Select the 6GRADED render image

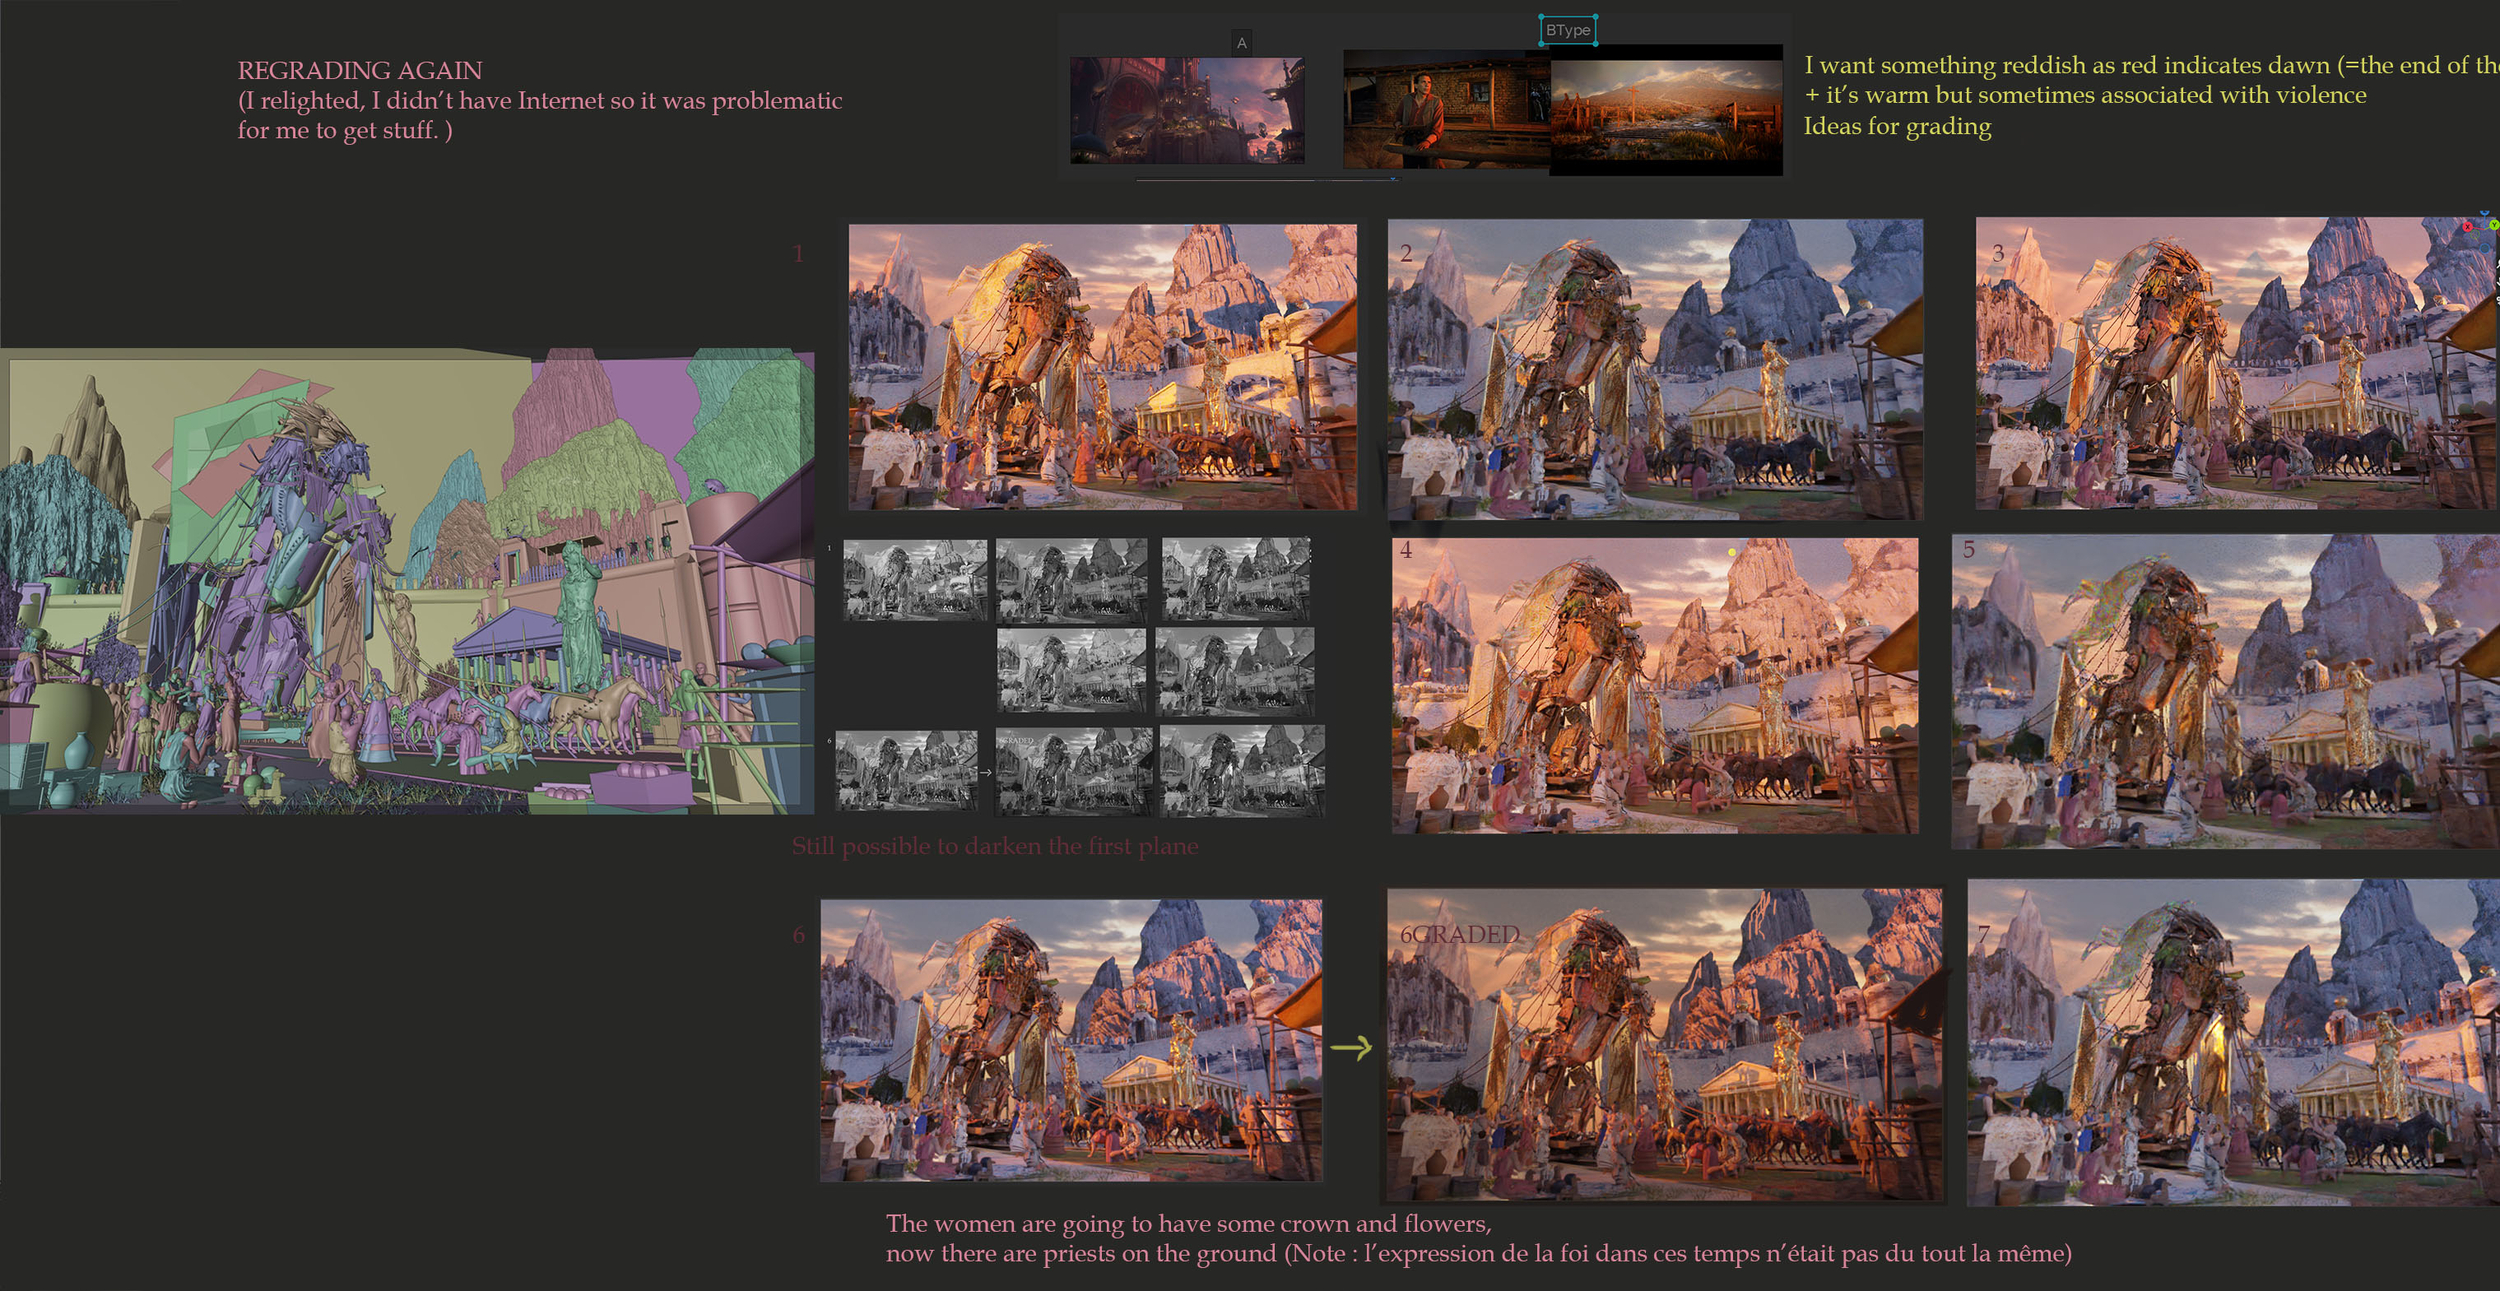pyautogui.click(x=1664, y=1045)
